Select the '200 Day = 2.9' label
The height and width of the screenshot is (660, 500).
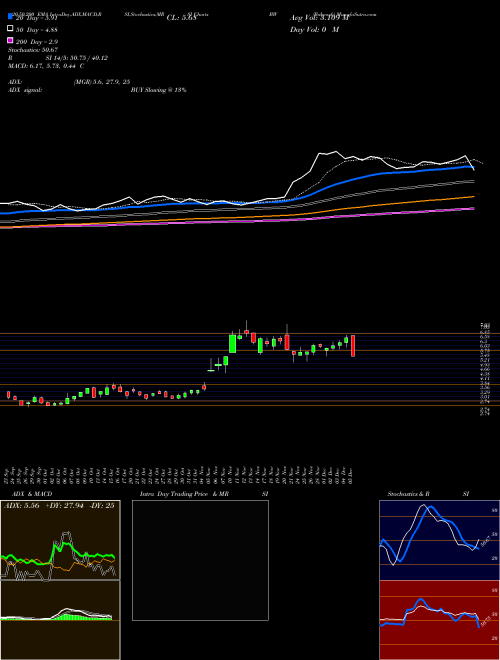(37, 42)
